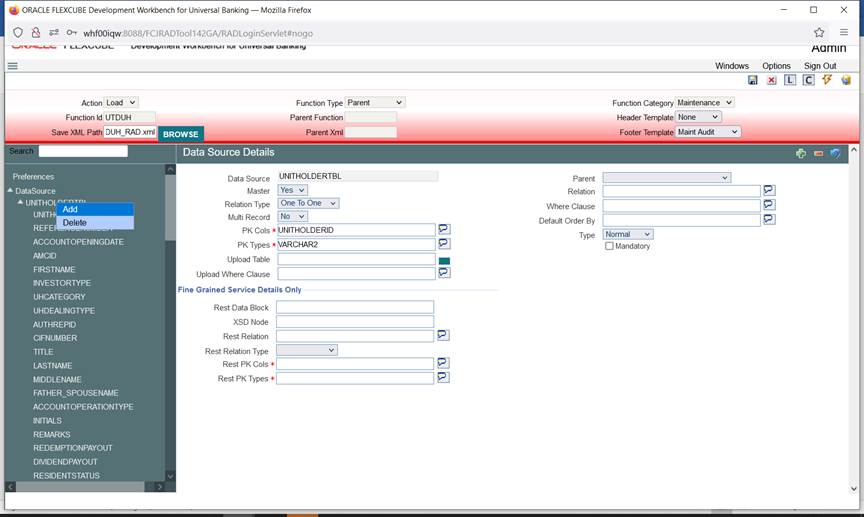Select ACCOUNTOPENINGDATE in the tree
This screenshot has width=864, height=517.
tap(78, 242)
